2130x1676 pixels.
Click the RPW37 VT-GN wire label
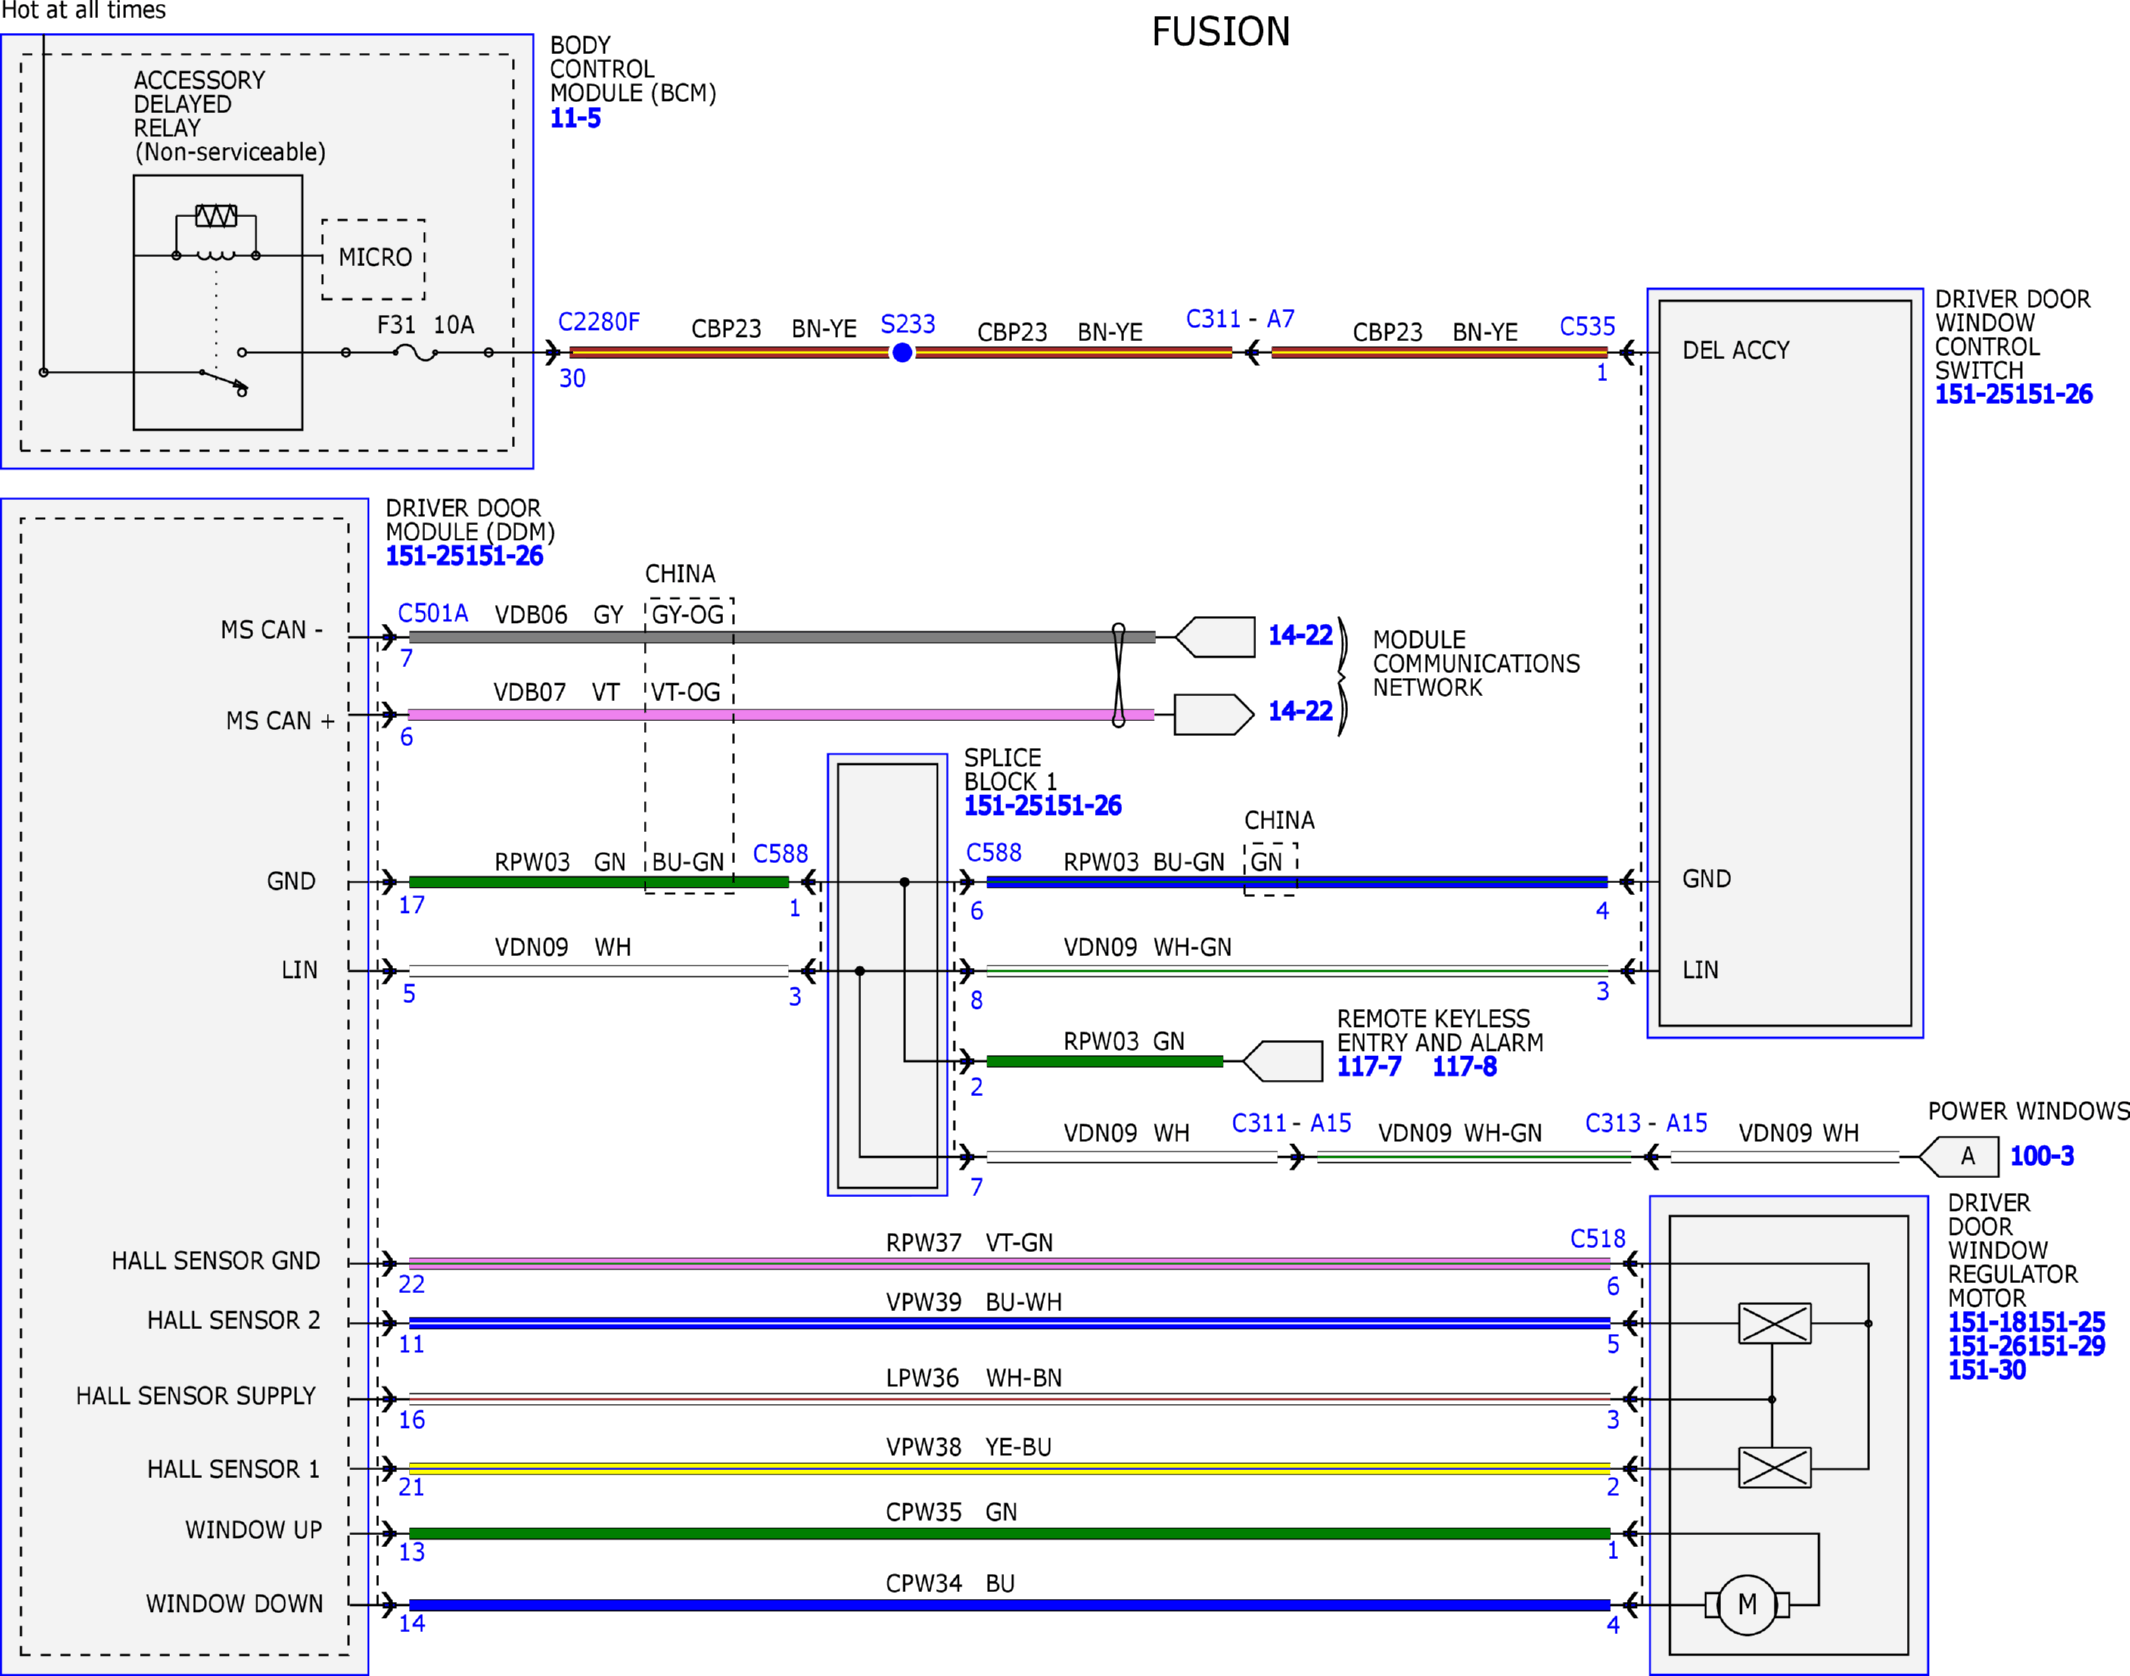pos(969,1243)
